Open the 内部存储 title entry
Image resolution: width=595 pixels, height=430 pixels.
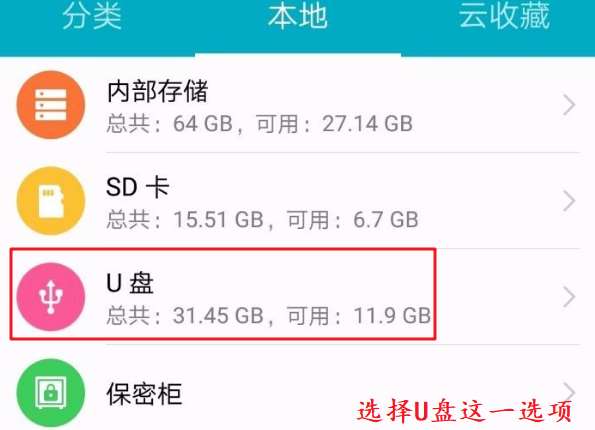click(157, 91)
